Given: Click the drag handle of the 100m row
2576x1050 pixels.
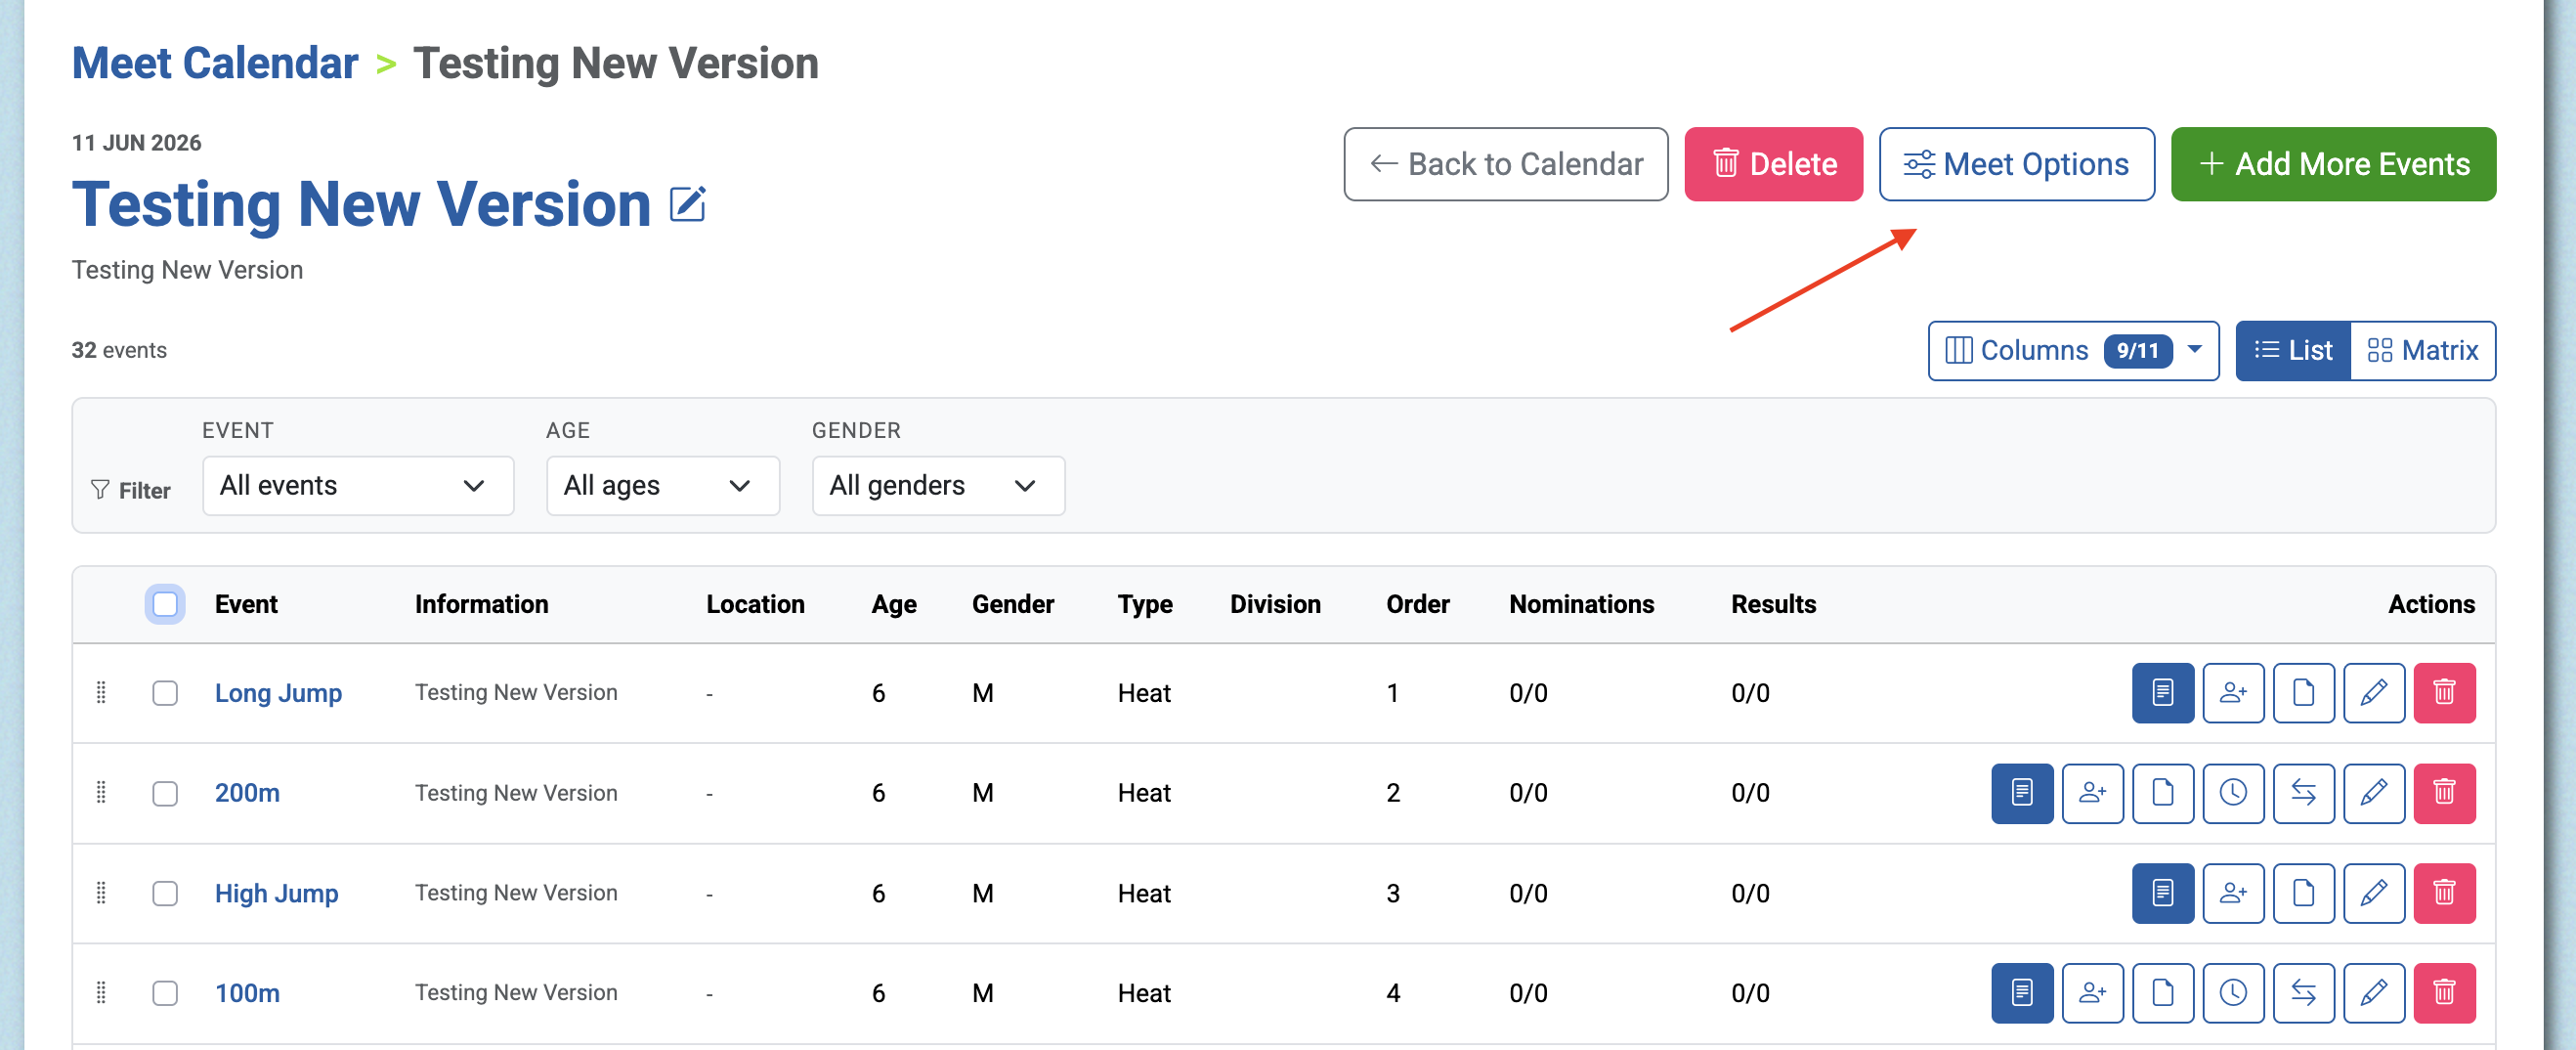Looking at the screenshot, I should coord(101,993).
